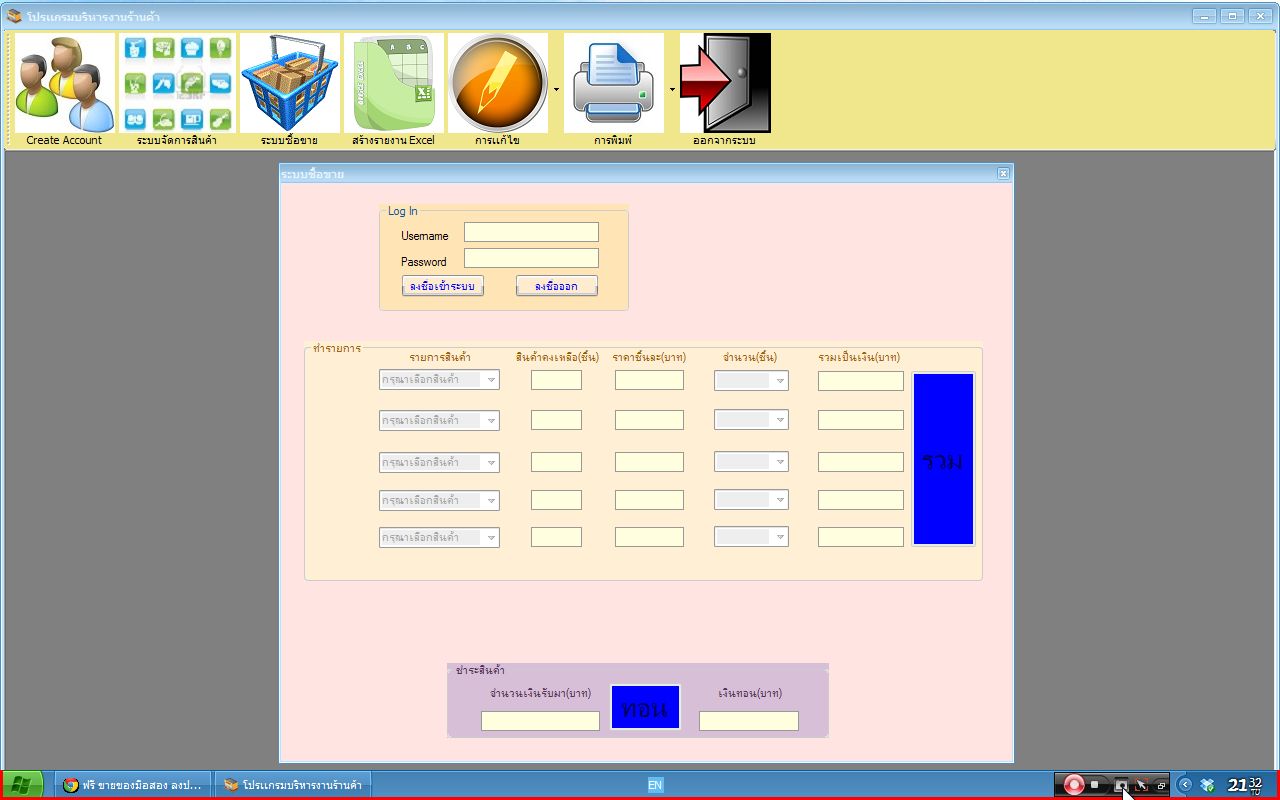Click the EN language indicator
Screen dimensions: 1280x800
click(x=655, y=785)
